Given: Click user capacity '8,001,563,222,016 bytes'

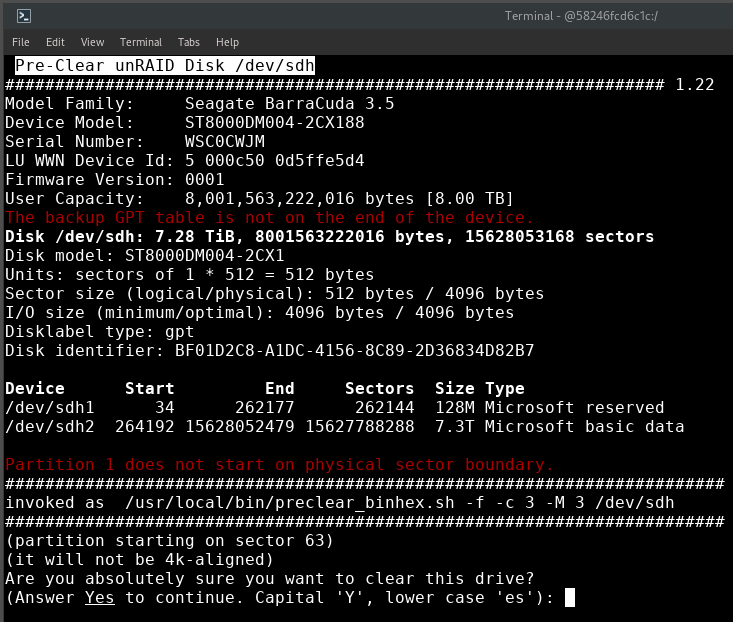Looking at the screenshot, I should [299, 199].
